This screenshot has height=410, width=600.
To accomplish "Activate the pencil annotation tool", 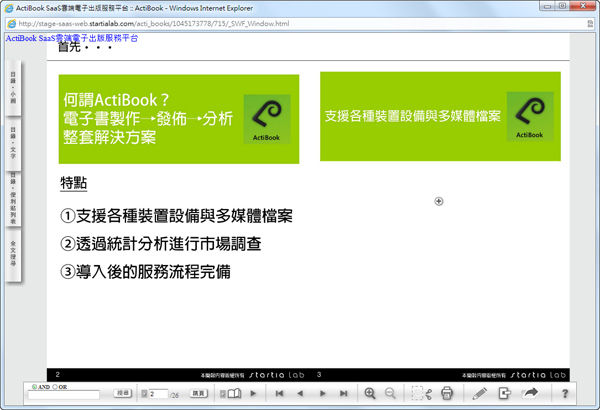I will coord(479,393).
